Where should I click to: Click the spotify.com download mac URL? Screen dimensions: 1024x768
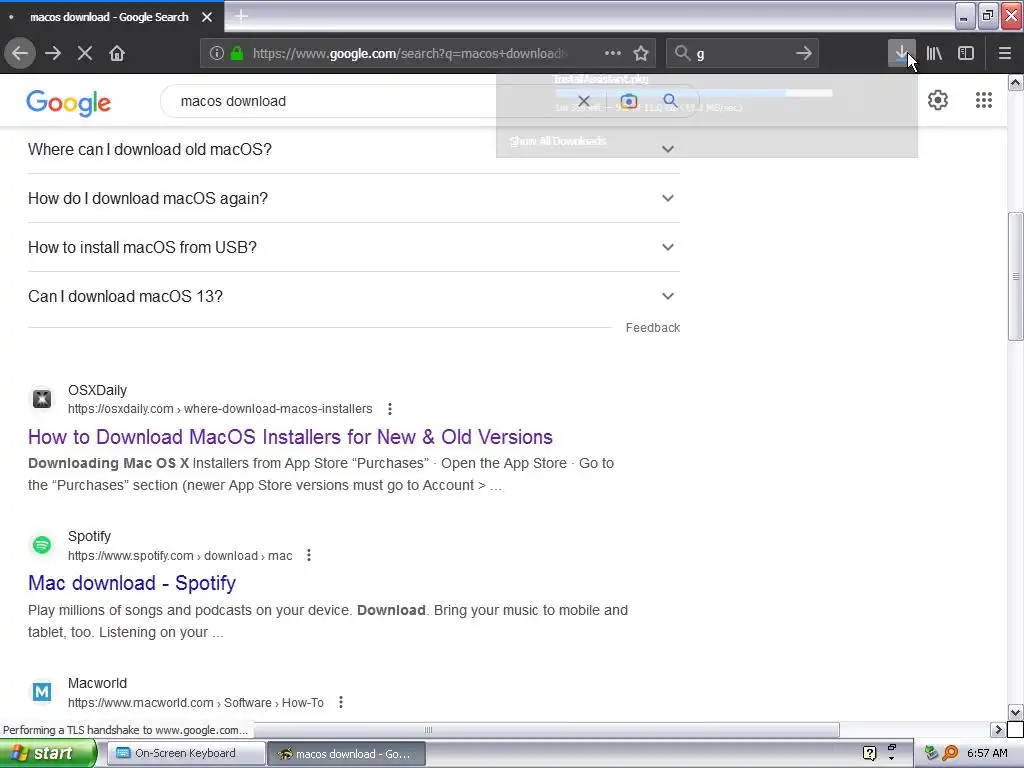pyautogui.click(x=180, y=556)
